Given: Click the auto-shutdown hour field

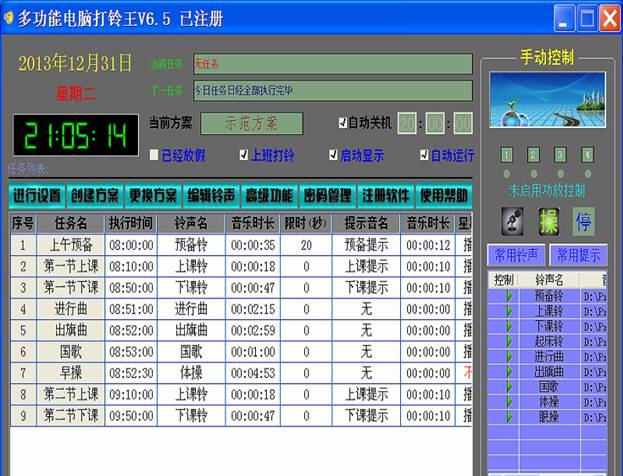Looking at the screenshot, I should pos(407,123).
